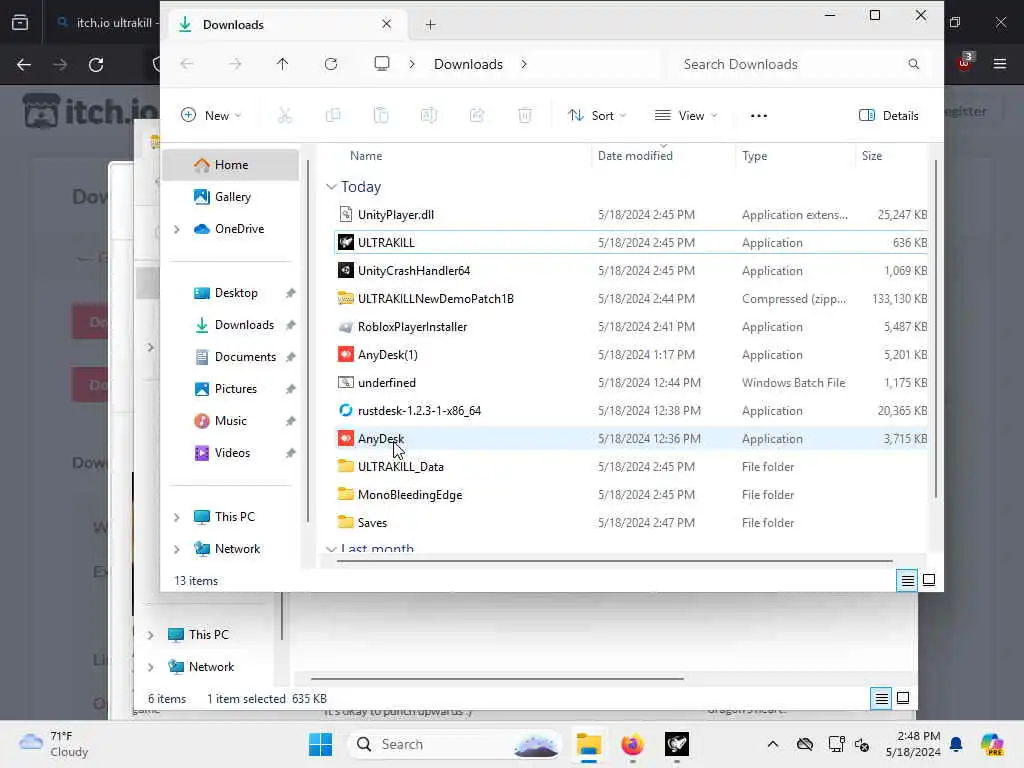Go back in Explorer navigation
Viewport: 1024px width, 768px height.
(187, 64)
